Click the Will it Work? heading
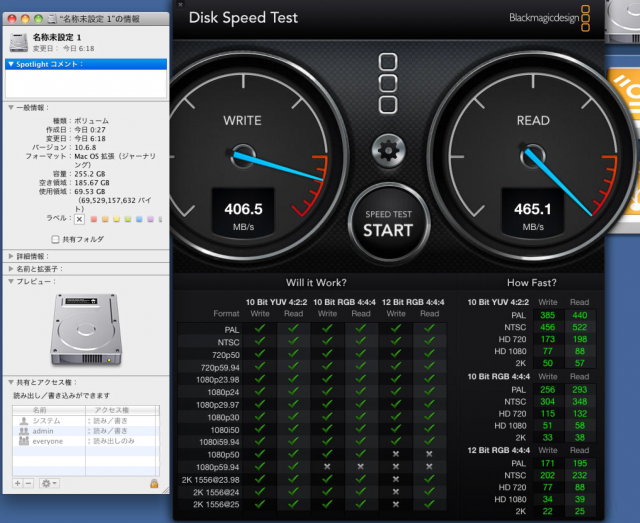 click(316, 283)
